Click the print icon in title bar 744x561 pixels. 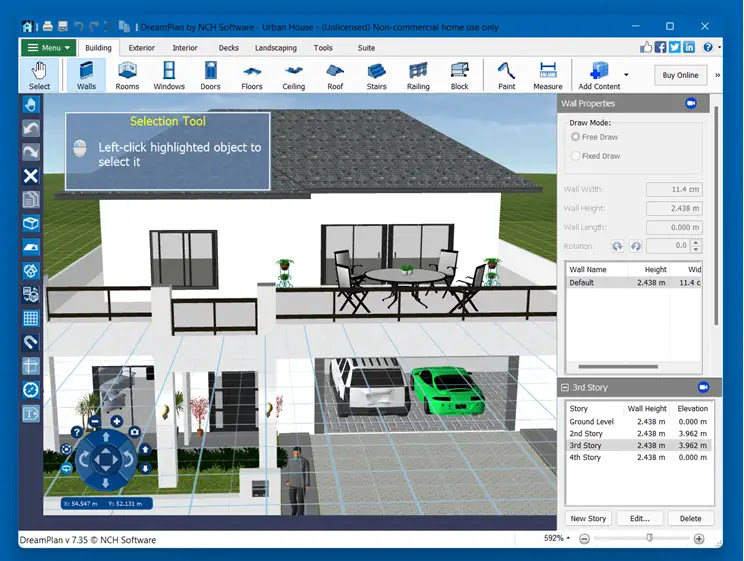click(x=47, y=27)
